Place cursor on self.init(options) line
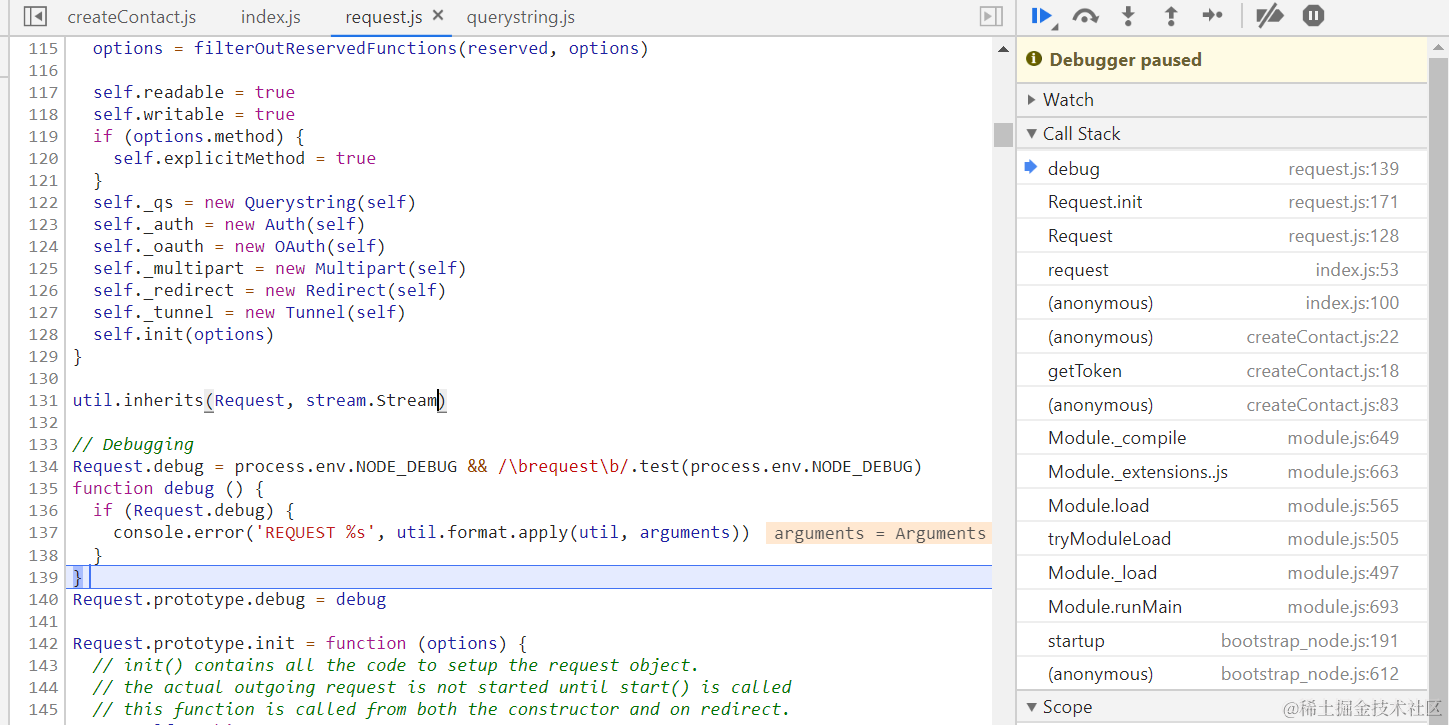Viewport: 1449px width, 725px height. click(x=183, y=334)
